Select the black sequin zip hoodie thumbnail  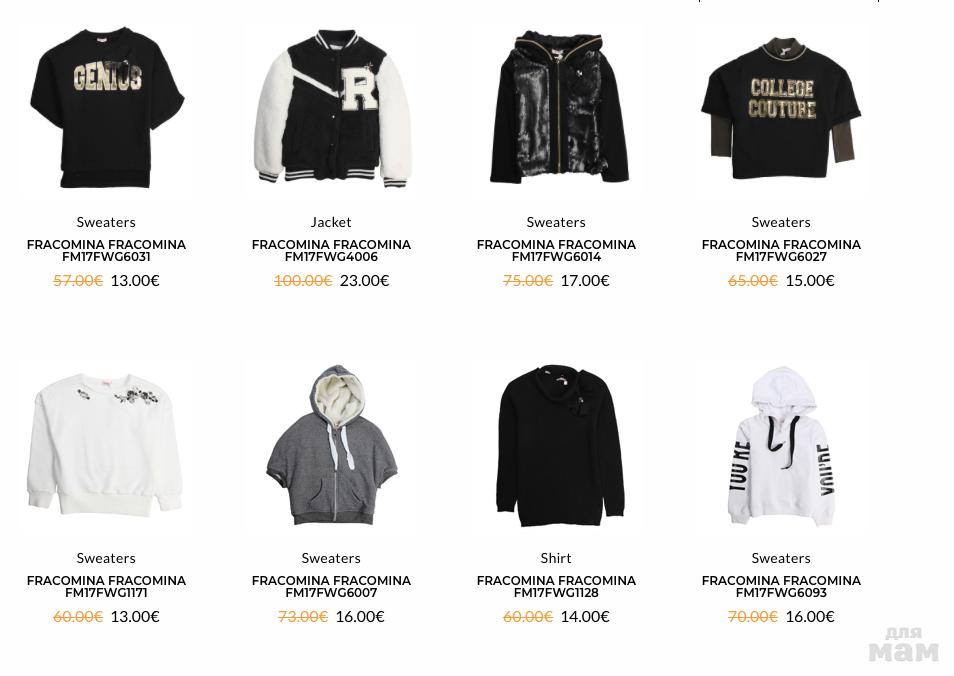tap(557, 107)
